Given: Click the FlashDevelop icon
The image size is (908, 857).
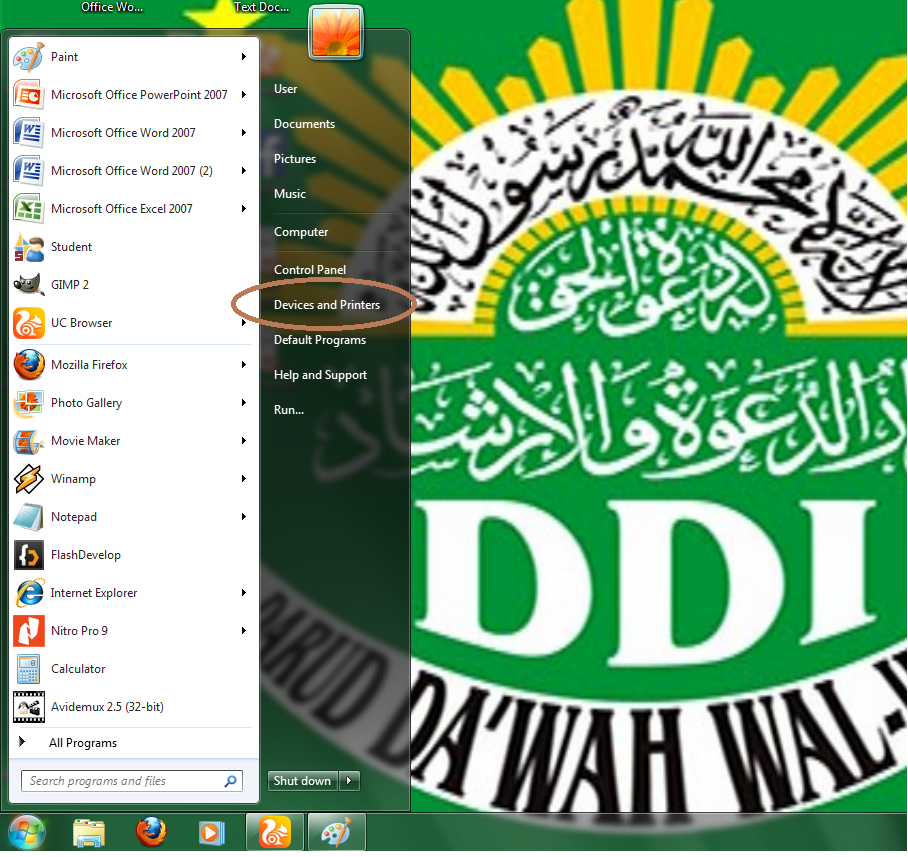Looking at the screenshot, I should click(28, 555).
